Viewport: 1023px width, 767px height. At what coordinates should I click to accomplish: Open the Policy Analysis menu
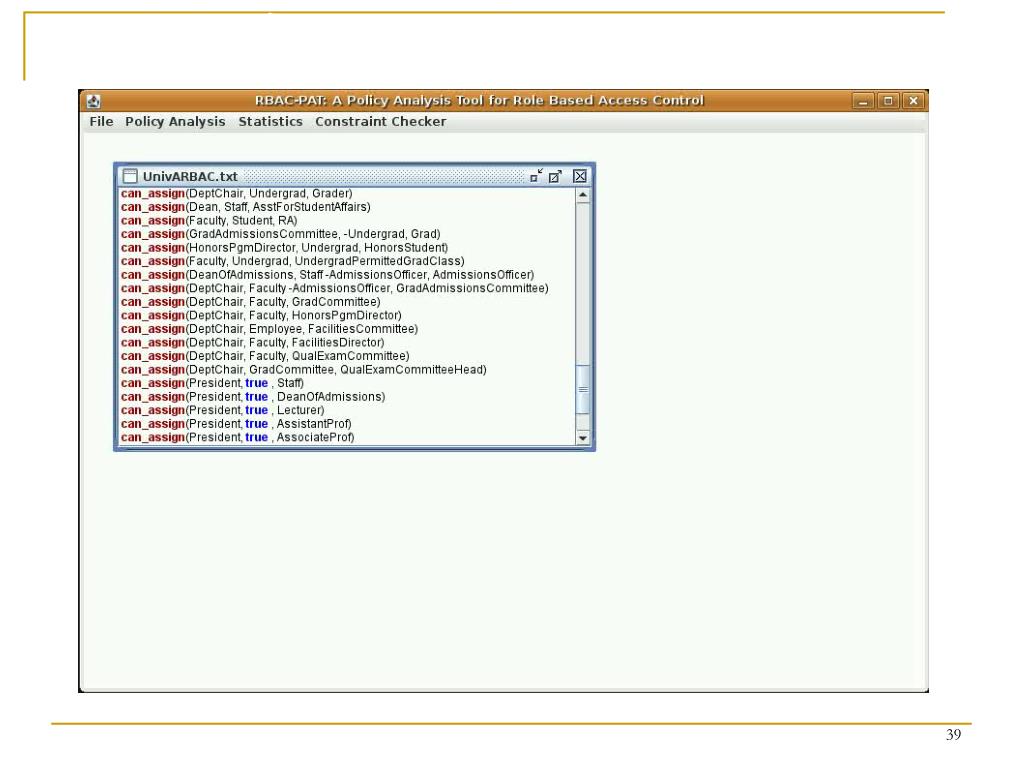tap(175, 121)
